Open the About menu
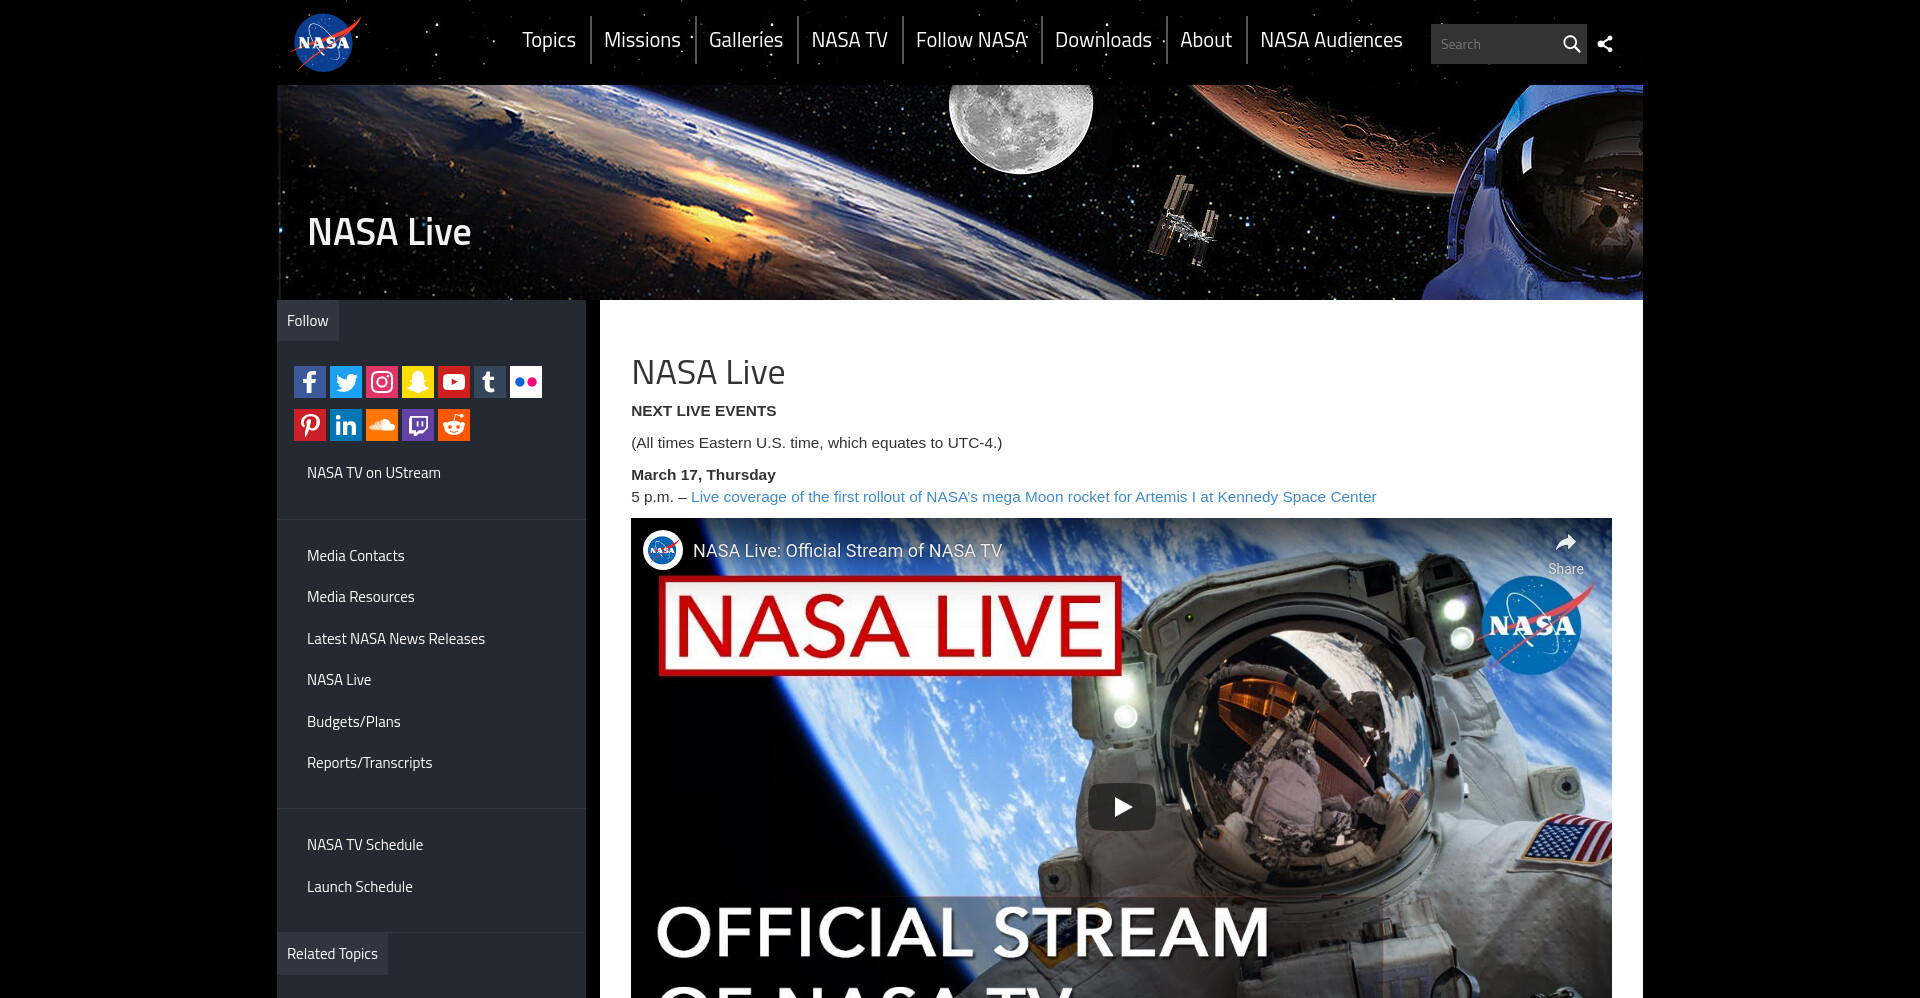Image resolution: width=1920 pixels, height=998 pixels. coord(1206,40)
